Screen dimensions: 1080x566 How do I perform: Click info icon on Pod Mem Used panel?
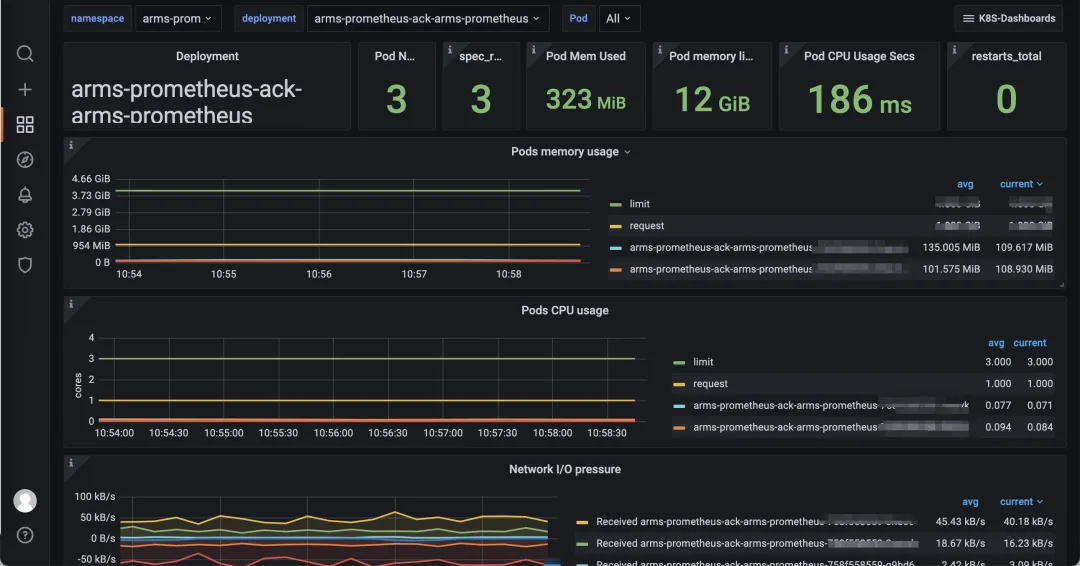point(534,50)
